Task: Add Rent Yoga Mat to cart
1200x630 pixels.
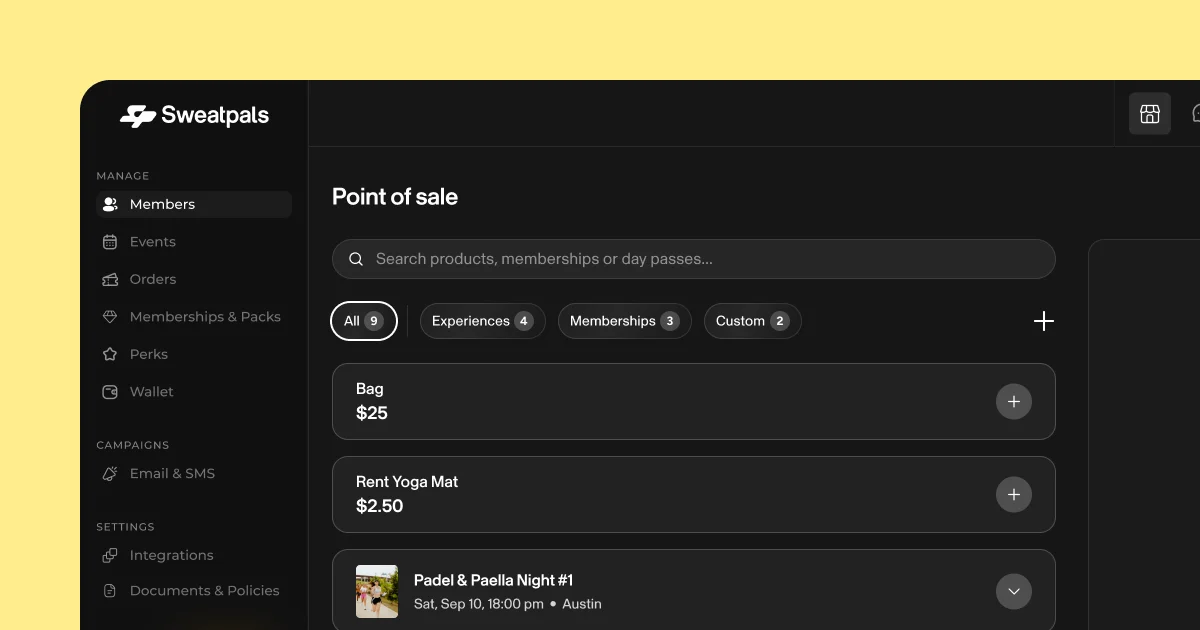Action: [1013, 495]
